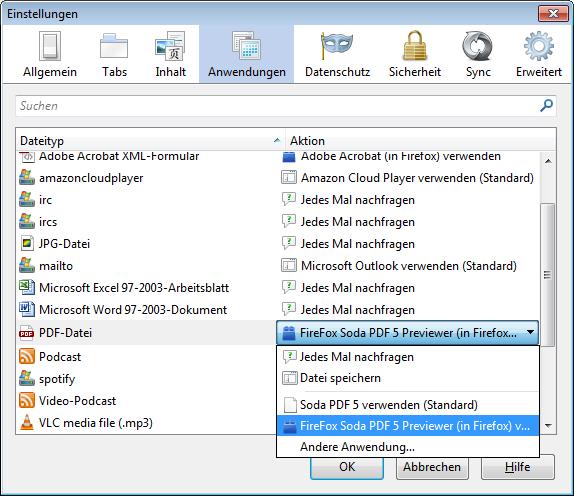Click the Microsoft Outlook action icon
574x496 pixels.
pyautogui.click(x=289, y=265)
